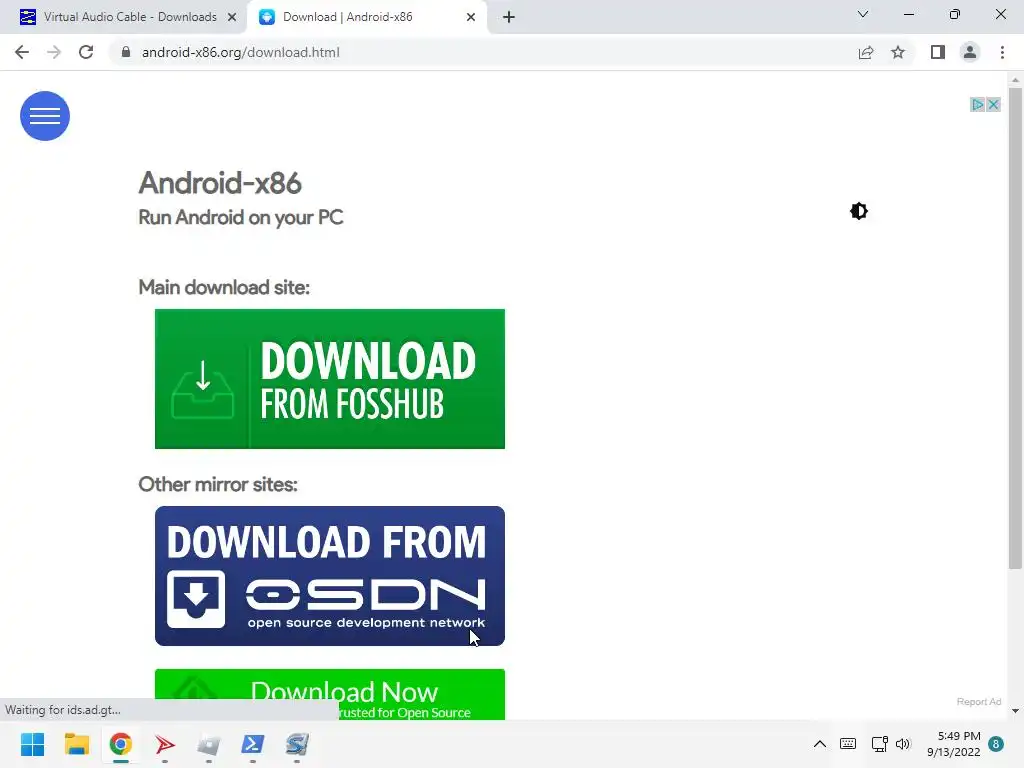Click 'Main download site:' text
1024x768 pixels.
pos(224,287)
